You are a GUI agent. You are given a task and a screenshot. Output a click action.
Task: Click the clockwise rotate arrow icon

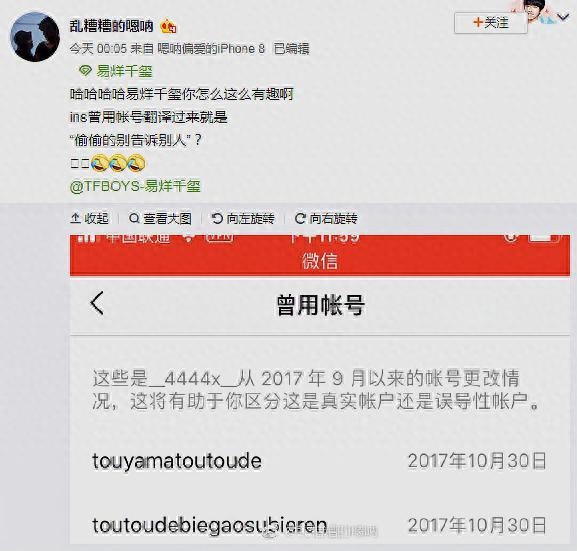coord(300,219)
